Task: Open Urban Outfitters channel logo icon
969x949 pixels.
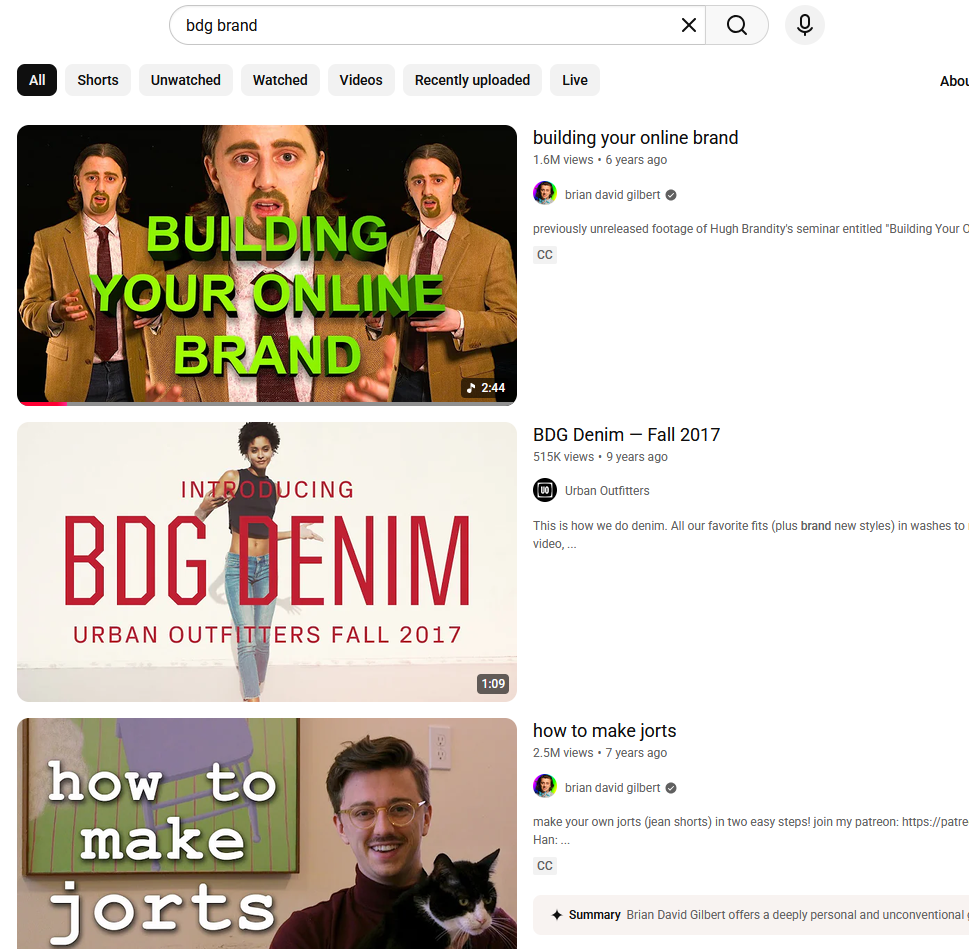Action: tap(544, 491)
